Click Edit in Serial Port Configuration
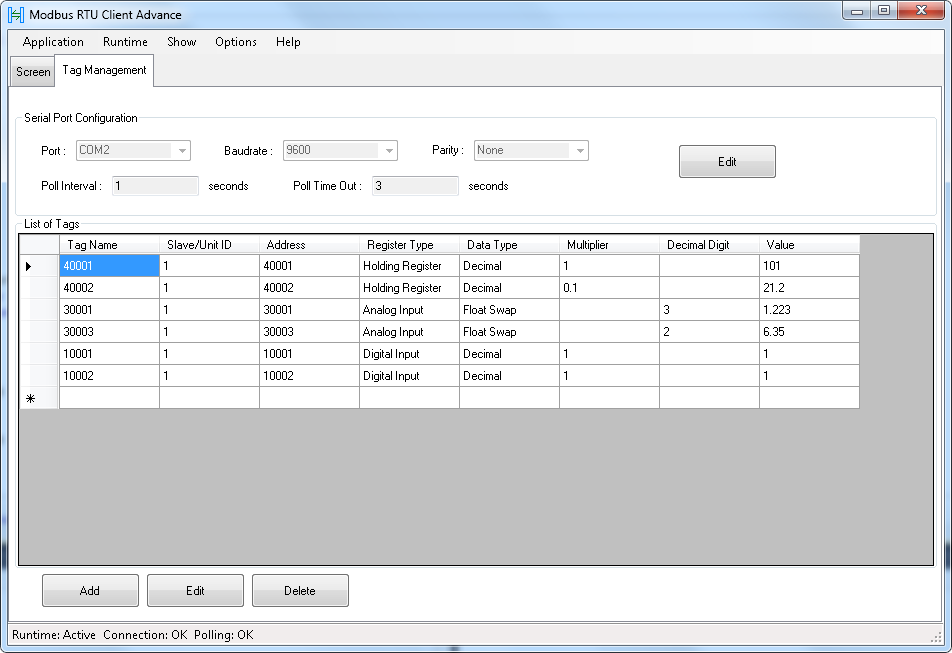Viewport: 952px width, 653px height. coord(727,161)
